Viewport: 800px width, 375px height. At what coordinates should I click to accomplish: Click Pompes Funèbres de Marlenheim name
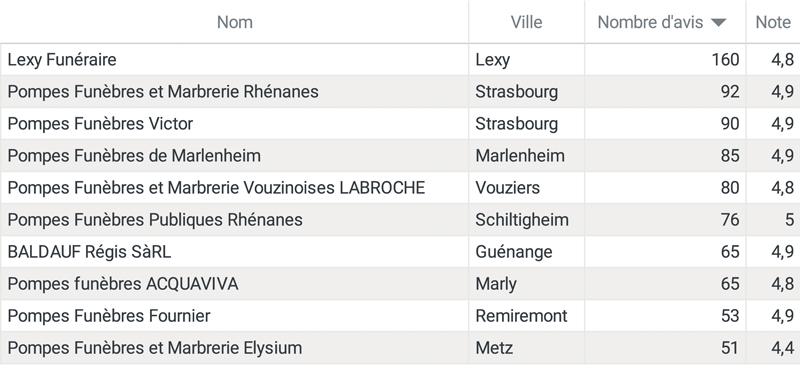(134, 156)
